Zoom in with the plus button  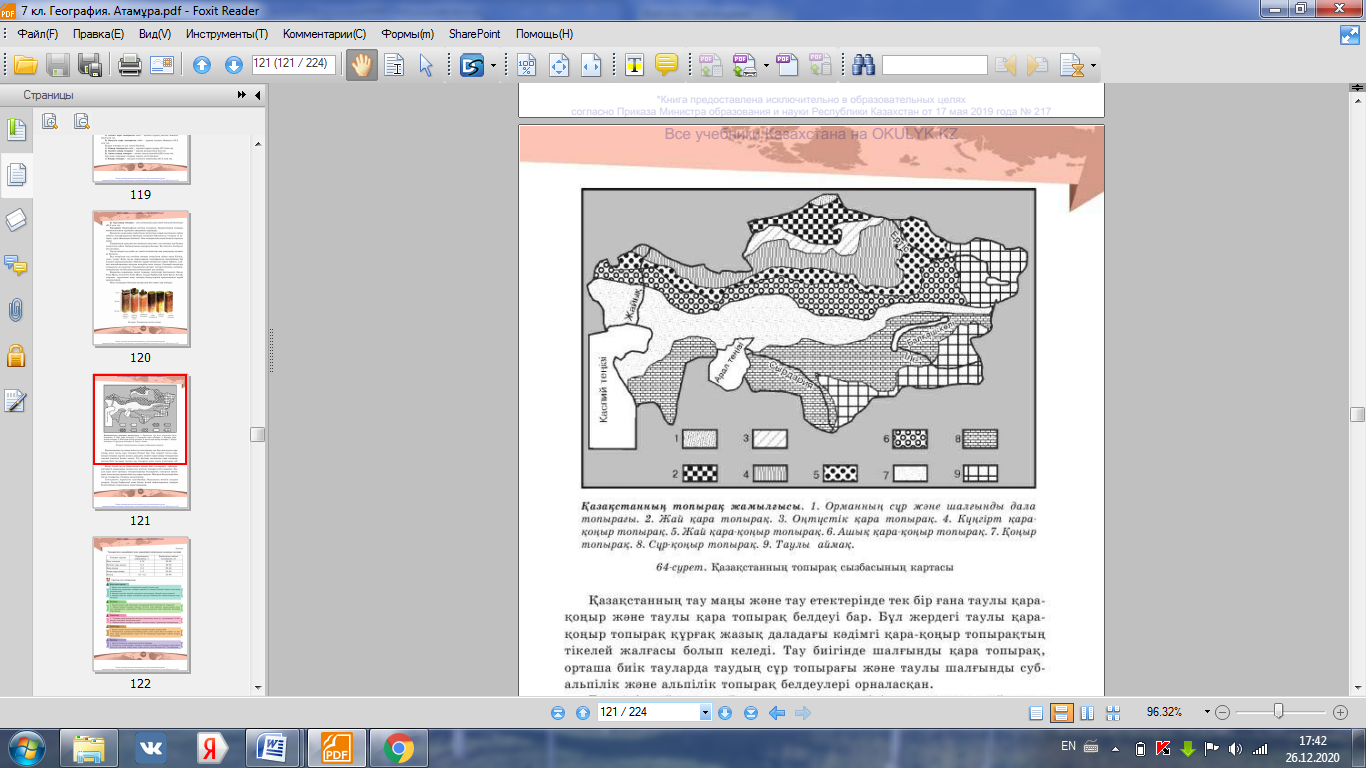[1341, 712]
